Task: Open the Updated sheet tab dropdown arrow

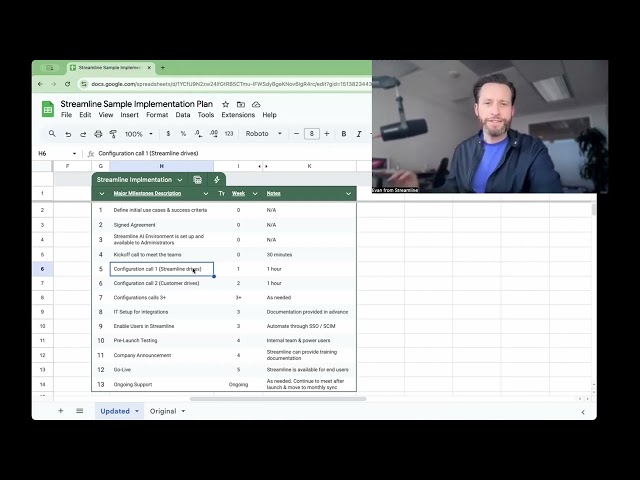Action: (x=137, y=411)
